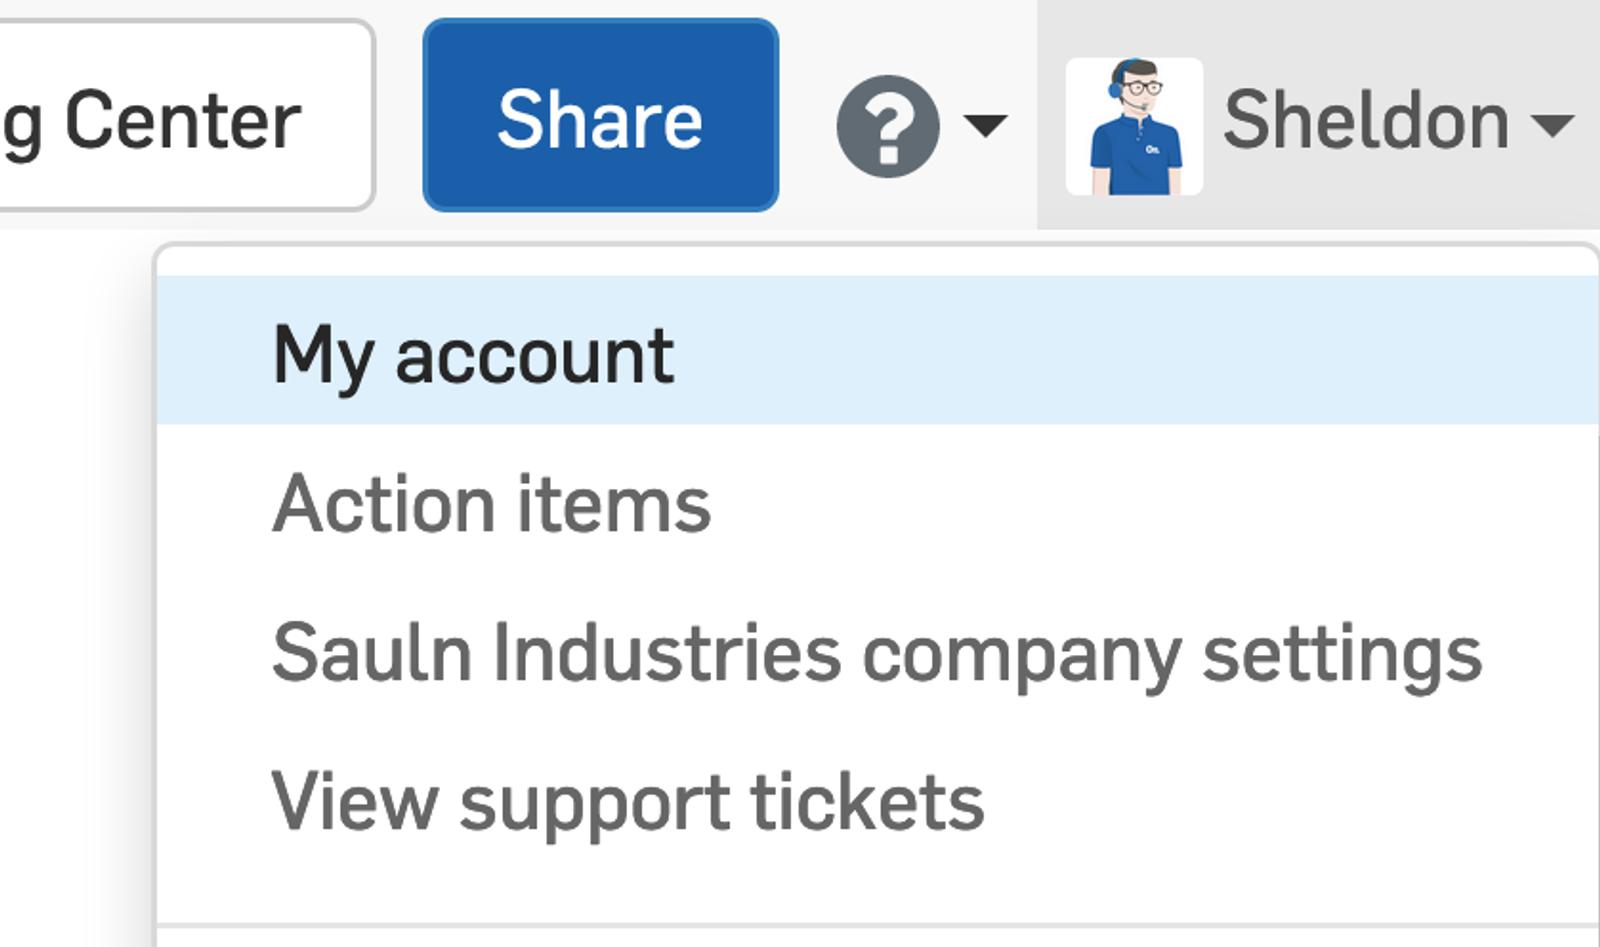
Task: Check support tickets via the menu
Action: point(628,802)
